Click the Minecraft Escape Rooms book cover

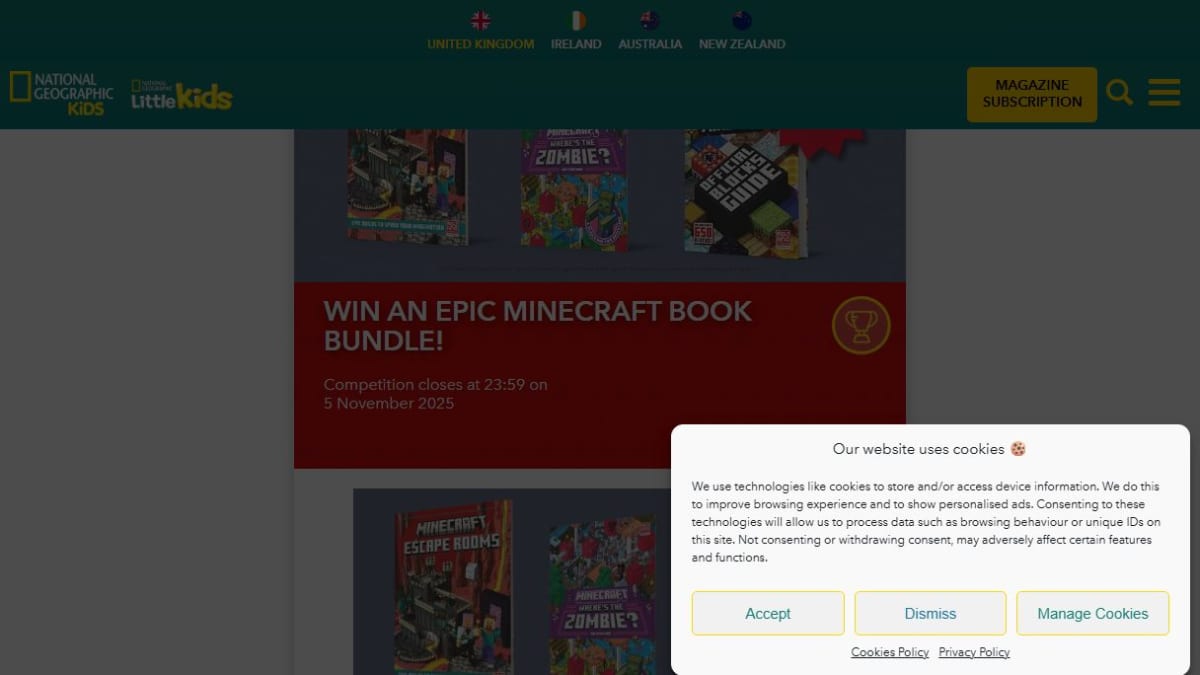coord(453,587)
